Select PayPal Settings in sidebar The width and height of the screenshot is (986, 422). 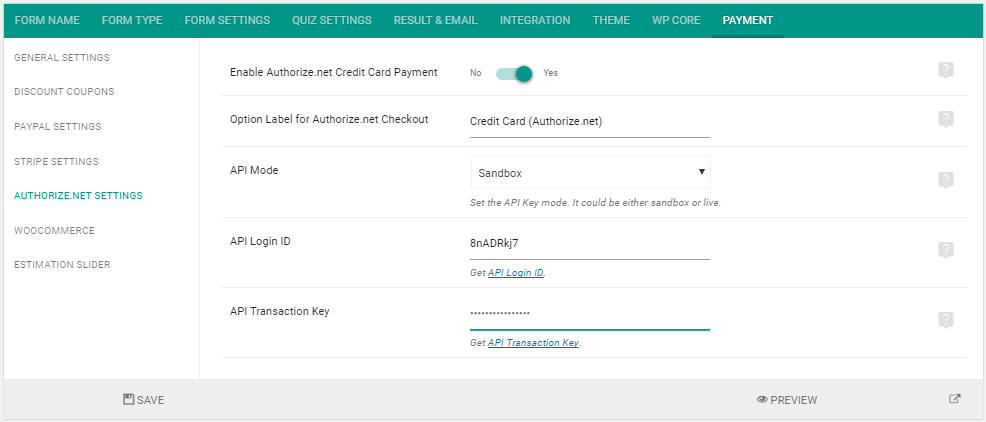57,127
